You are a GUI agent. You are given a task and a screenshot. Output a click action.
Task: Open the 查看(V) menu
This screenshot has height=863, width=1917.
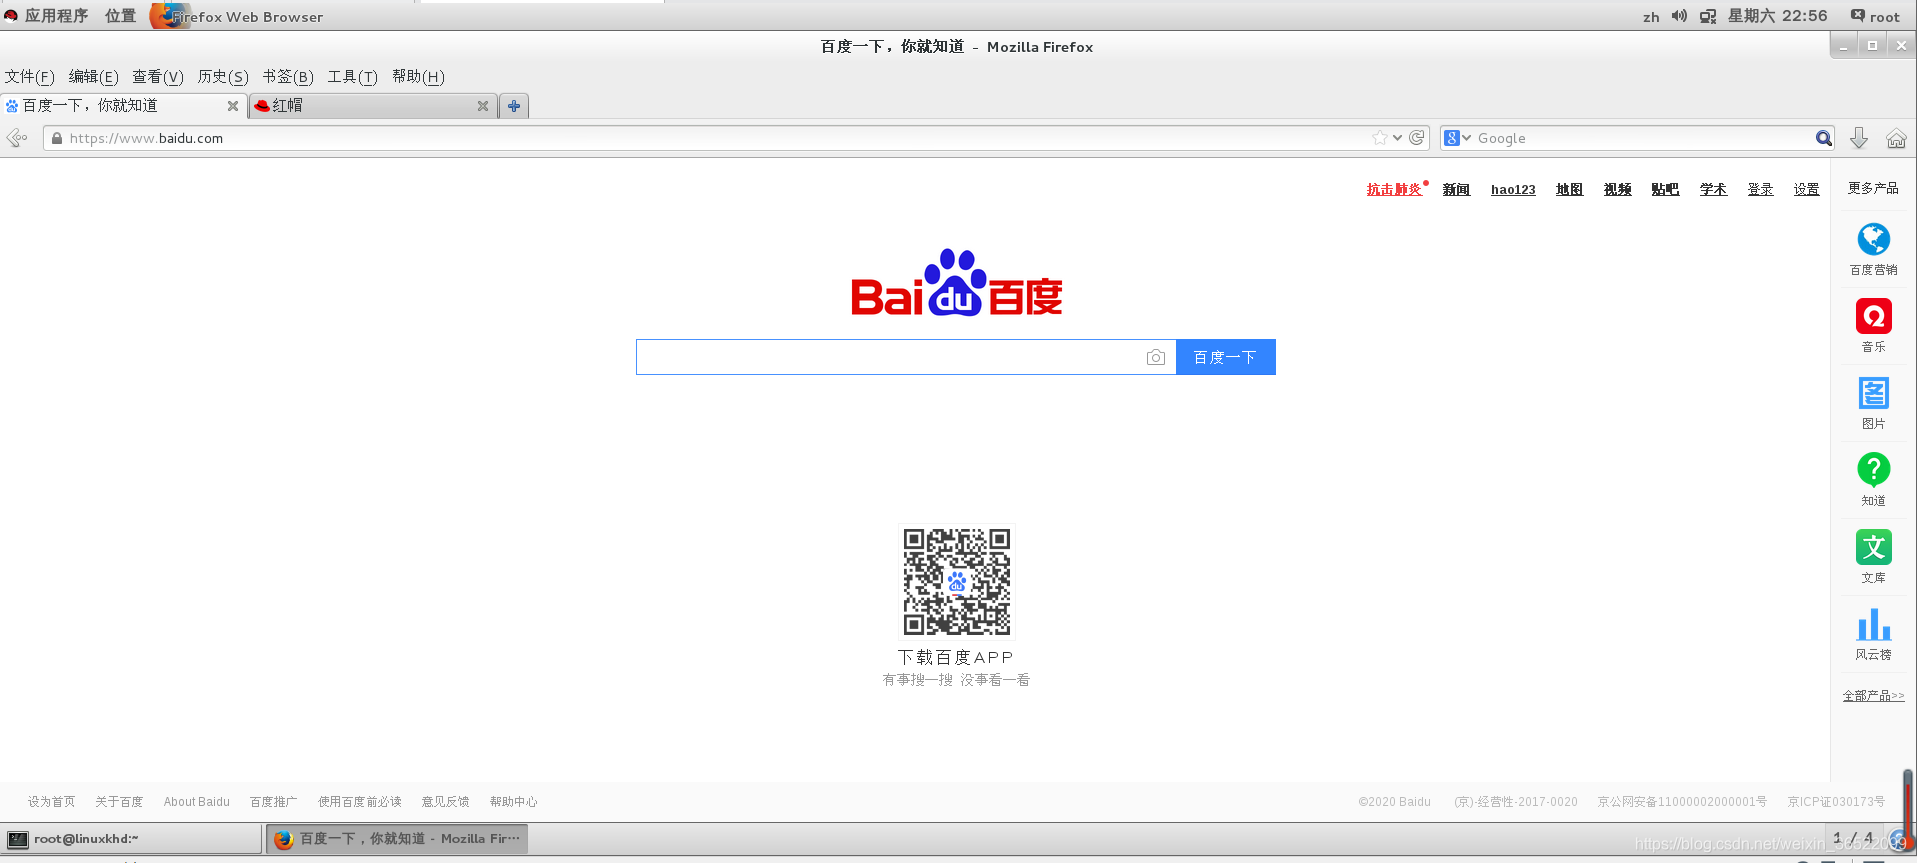tap(158, 77)
